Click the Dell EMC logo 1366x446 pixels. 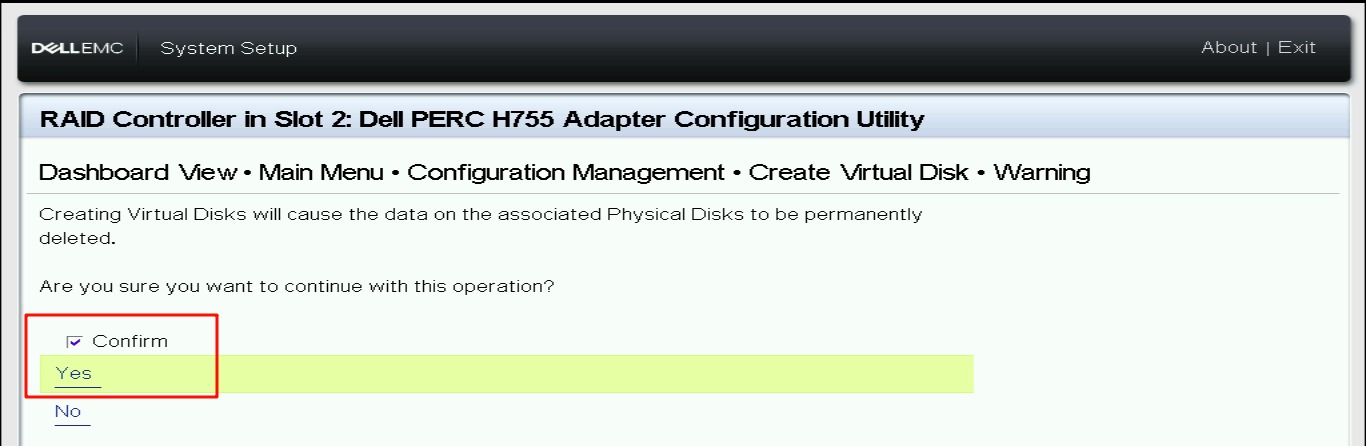click(x=78, y=48)
